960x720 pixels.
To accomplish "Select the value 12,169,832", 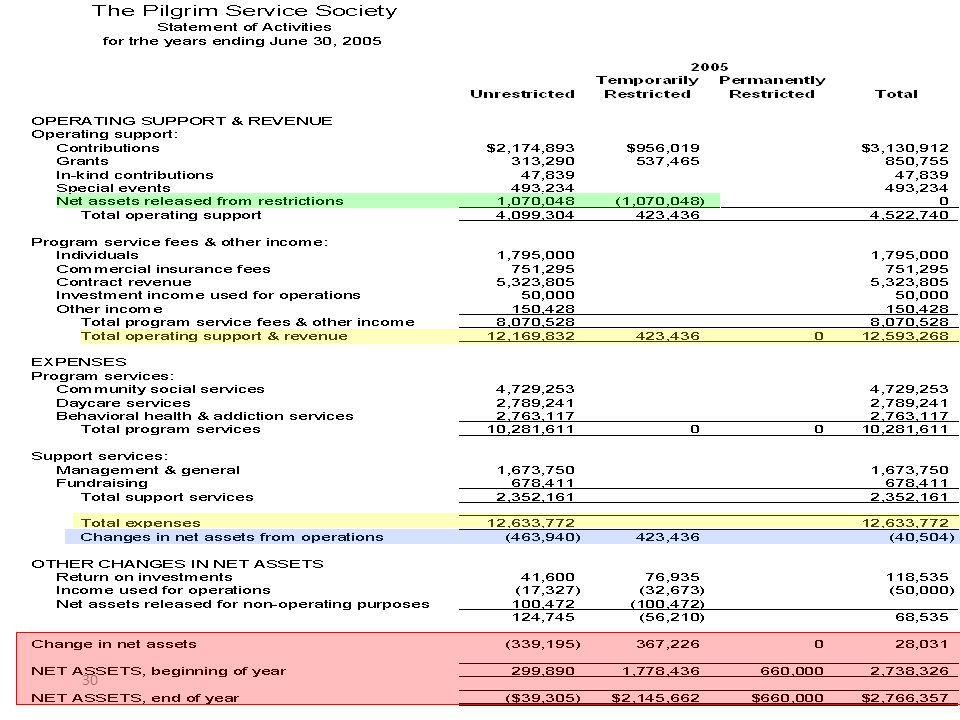I will point(531,336).
